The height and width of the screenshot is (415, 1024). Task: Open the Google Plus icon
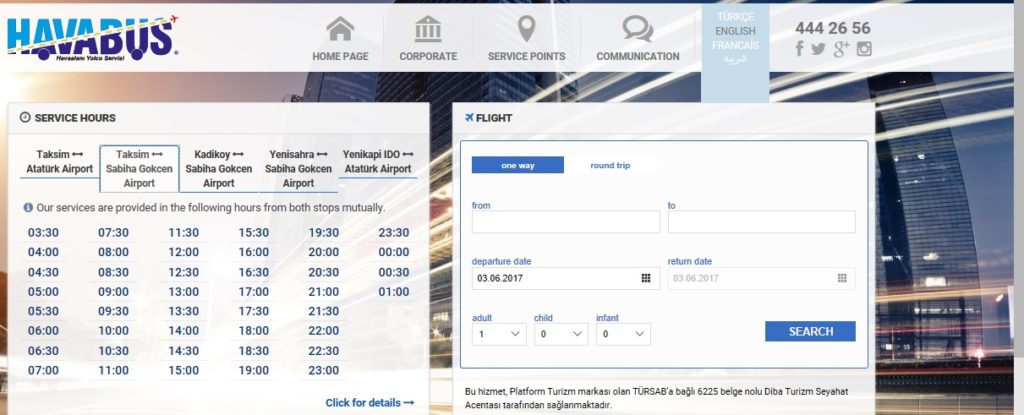click(841, 49)
